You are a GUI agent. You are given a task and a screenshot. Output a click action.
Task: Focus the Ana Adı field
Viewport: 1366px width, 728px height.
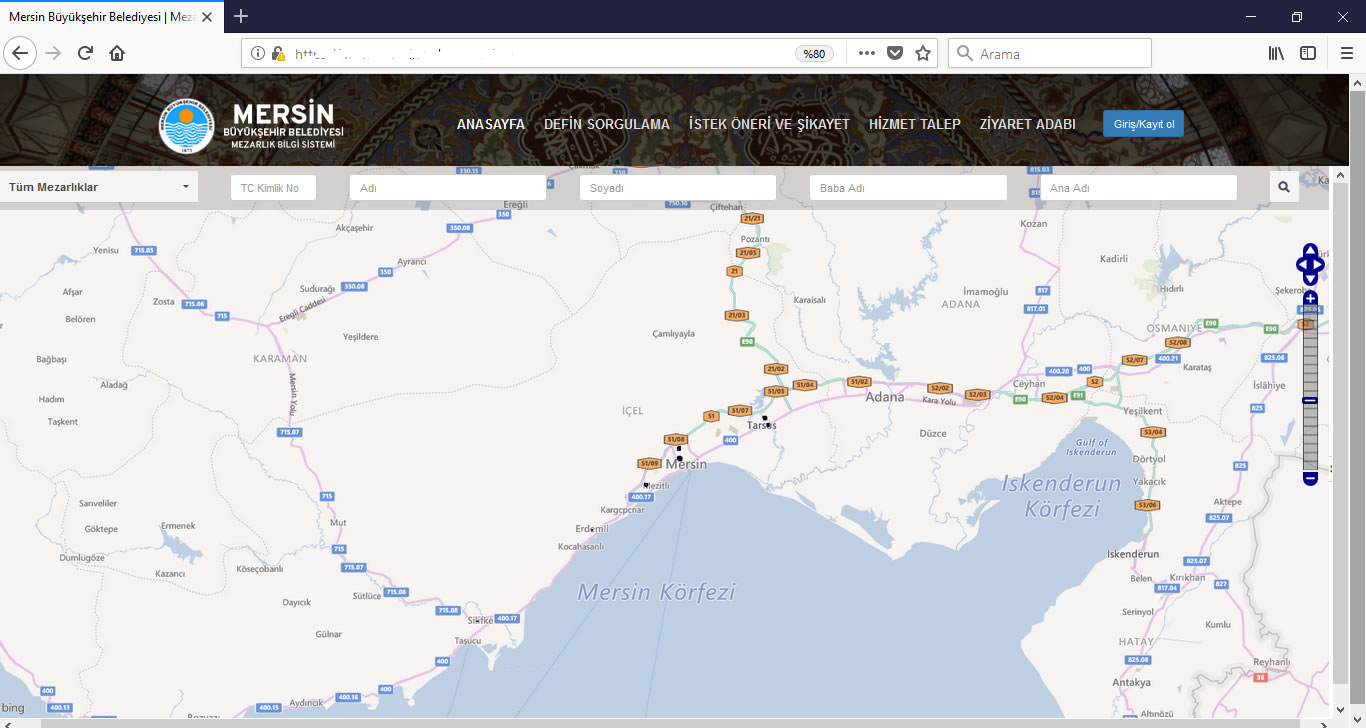(1138, 188)
